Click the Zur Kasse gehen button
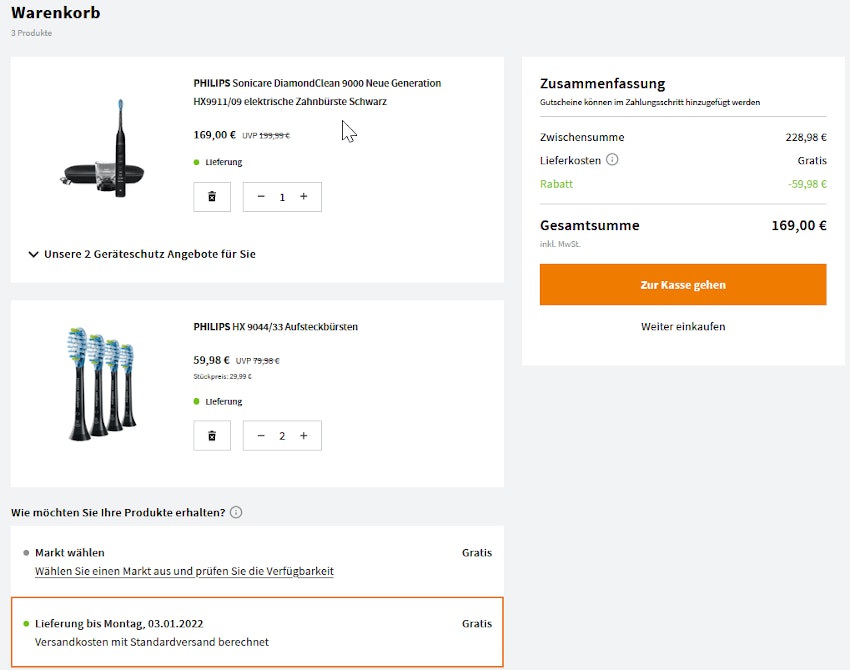Screen dimensions: 850x670 pos(683,284)
